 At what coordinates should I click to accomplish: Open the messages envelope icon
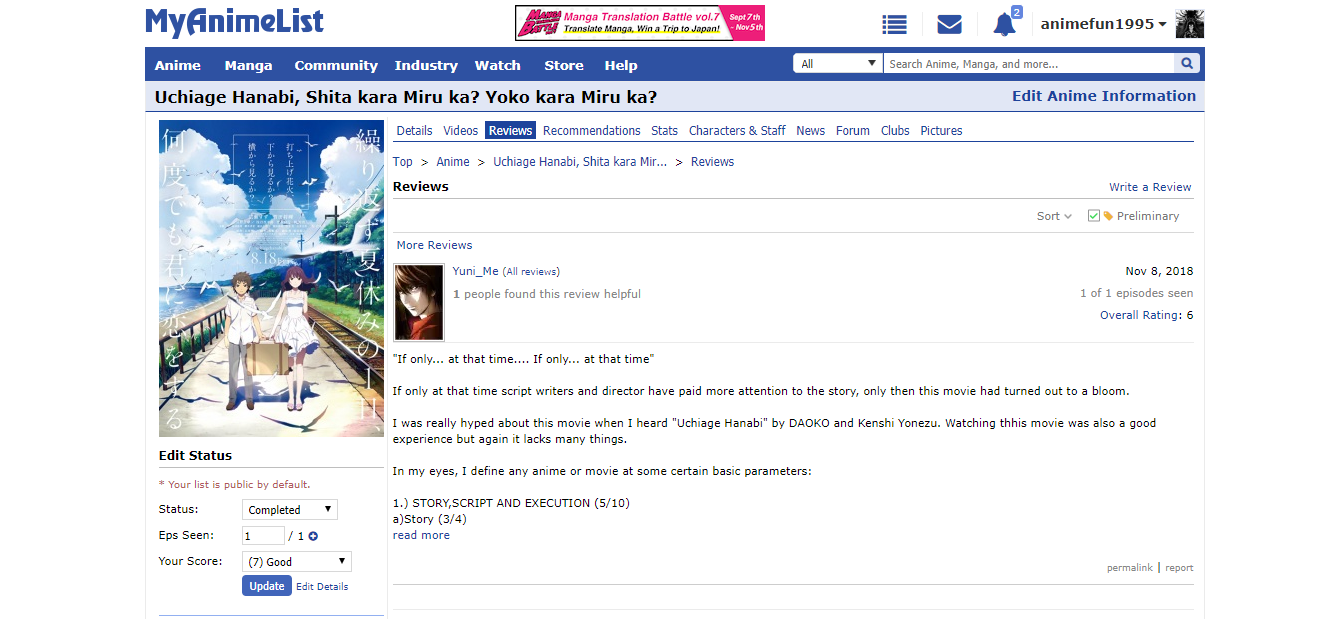pyautogui.click(x=949, y=25)
